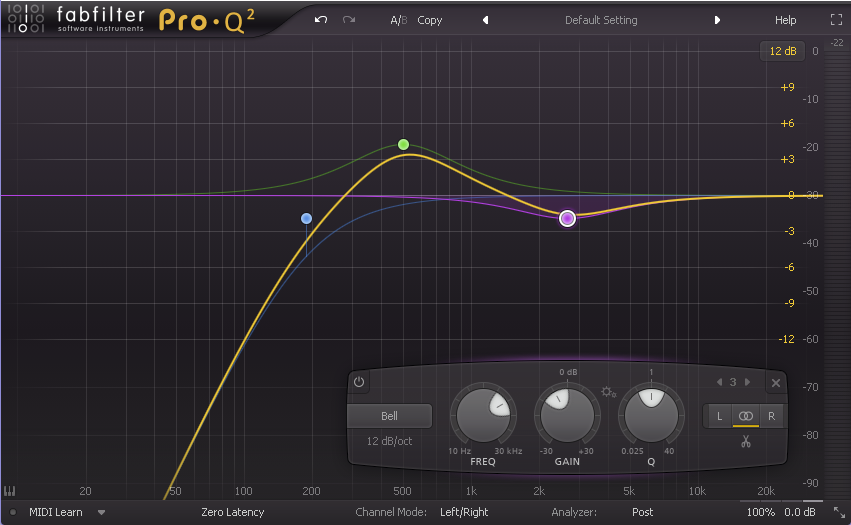The image size is (851, 525).
Task: Click the undo arrow icon
Action: pyautogui.click(x=321, y=20)
